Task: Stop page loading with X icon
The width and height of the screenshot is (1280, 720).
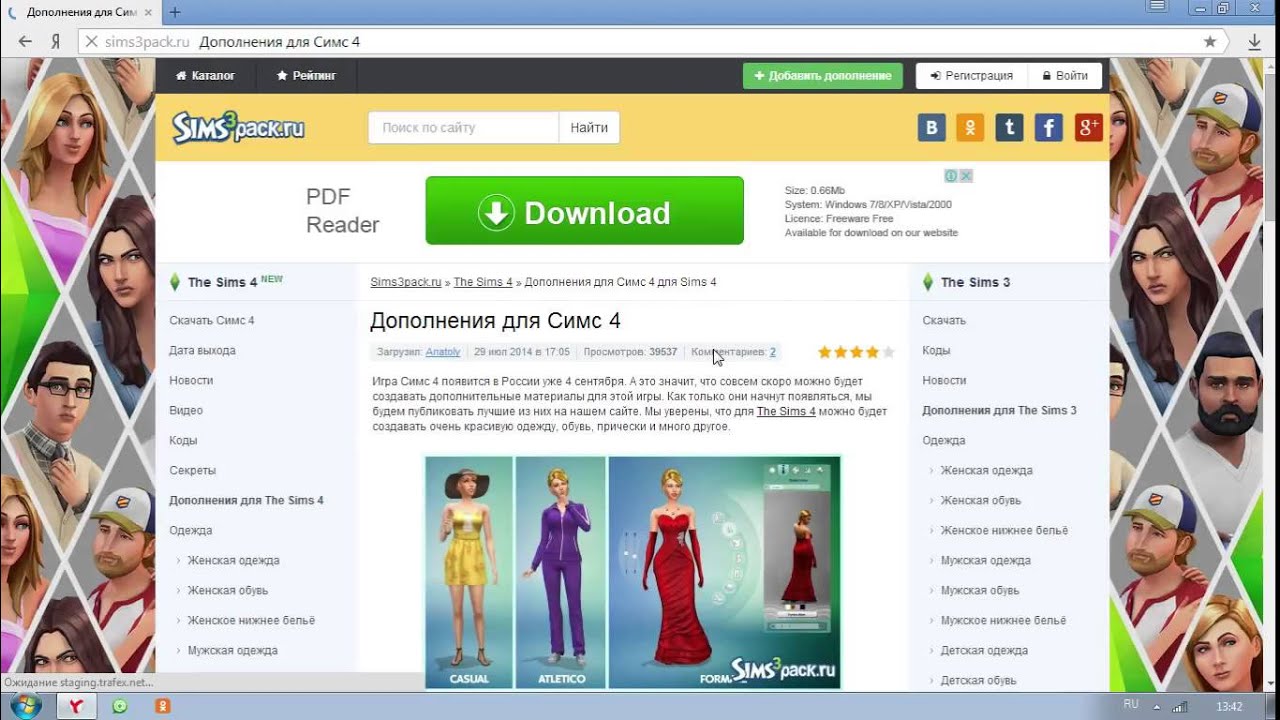Action: (90, 42)
